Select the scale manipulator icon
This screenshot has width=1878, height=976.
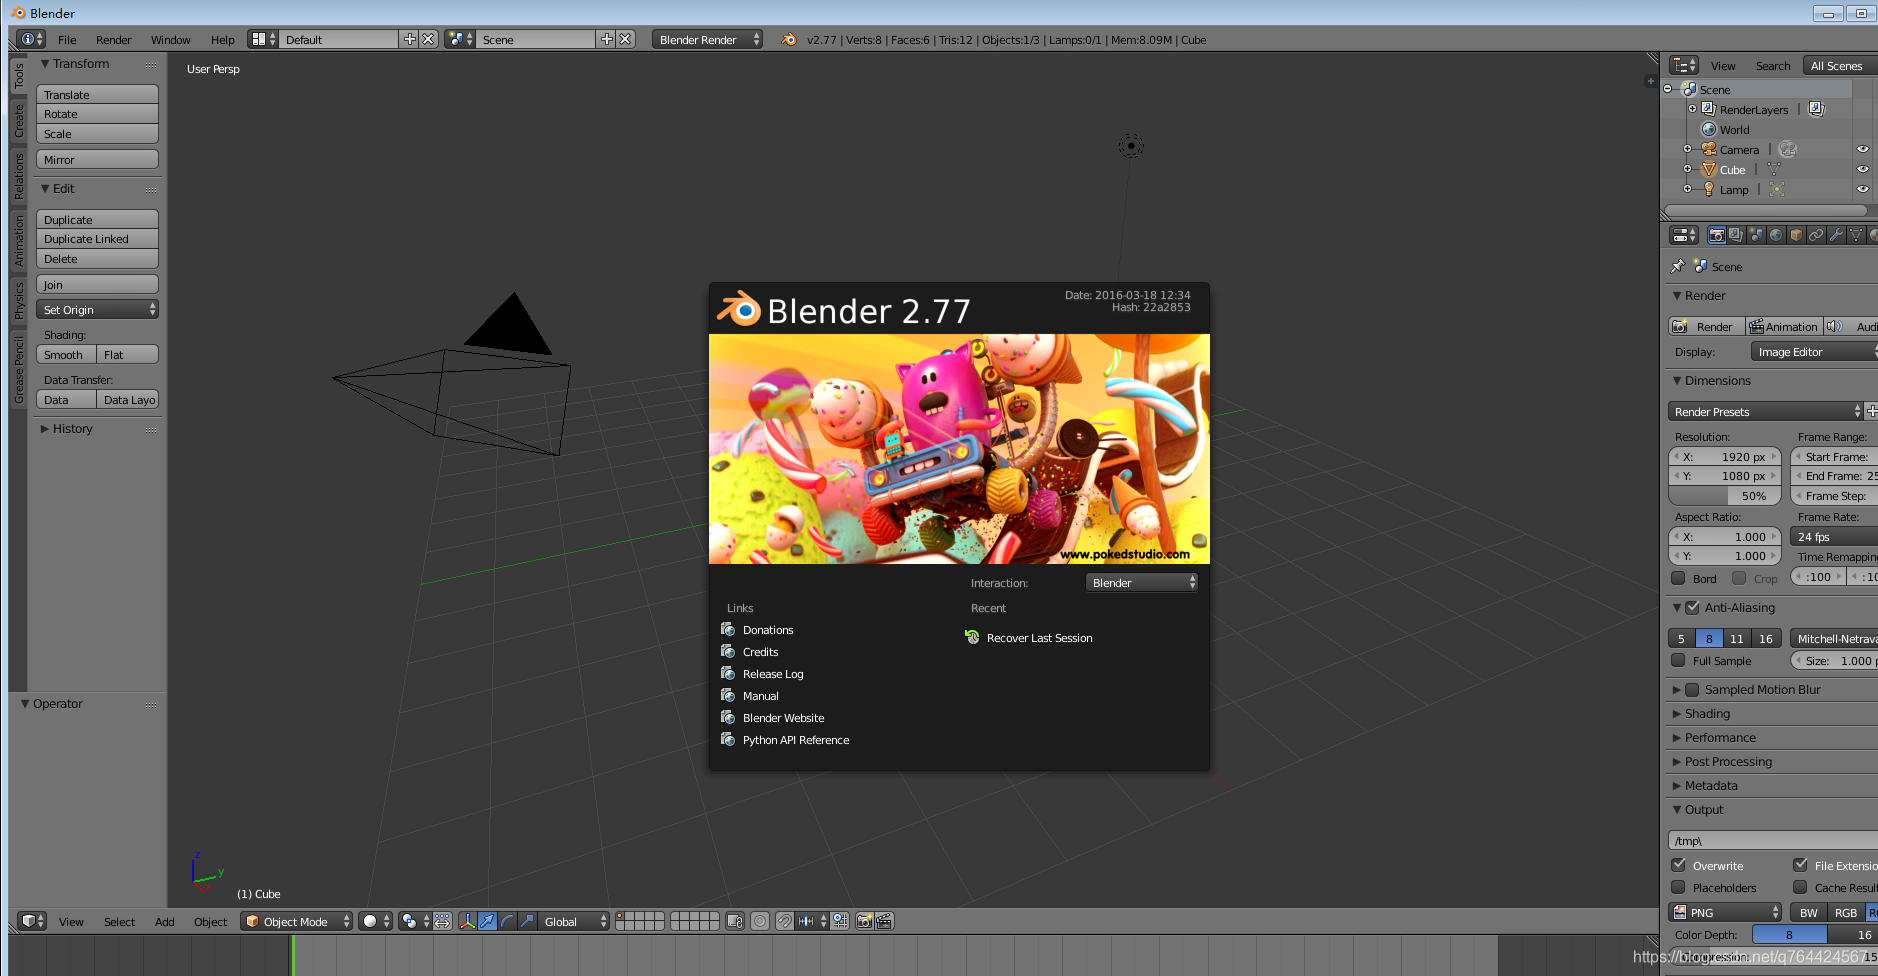[x=527, y=921]
